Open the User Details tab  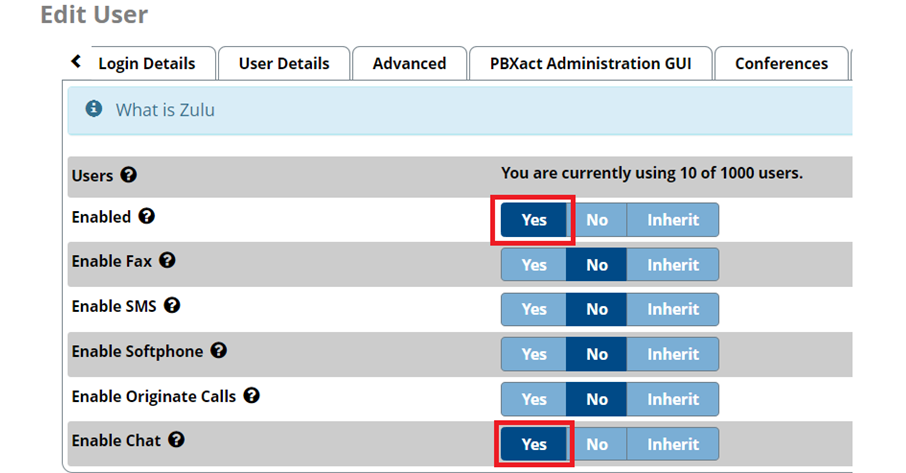(284, 63)
